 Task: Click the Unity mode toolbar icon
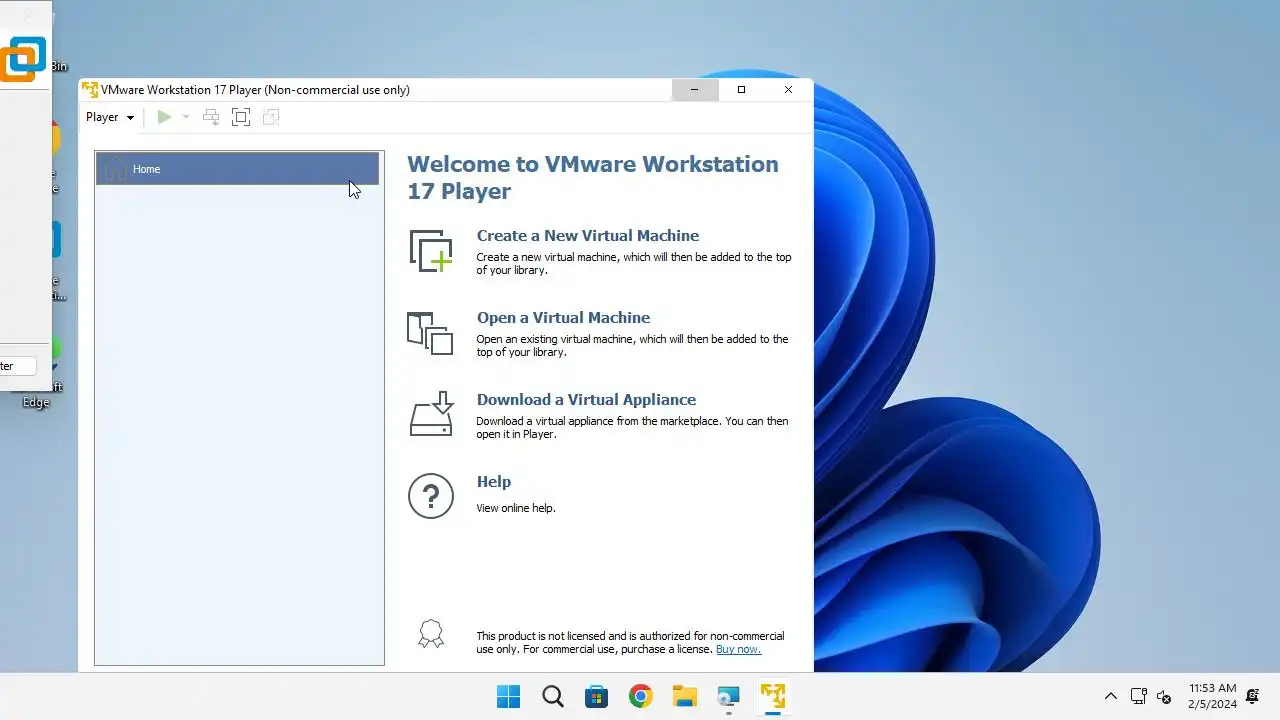(271, 117)
